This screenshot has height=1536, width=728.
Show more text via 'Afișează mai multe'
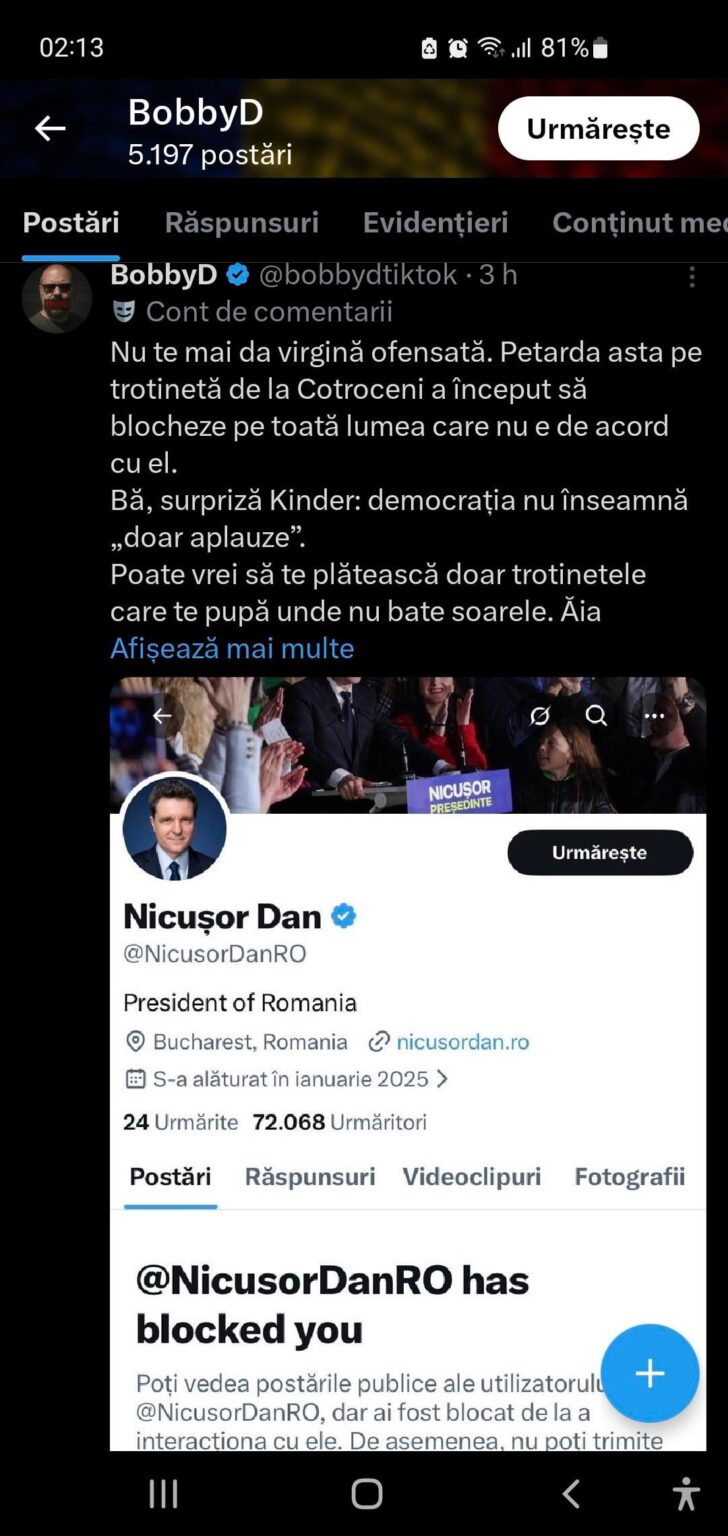coord(231,649)
